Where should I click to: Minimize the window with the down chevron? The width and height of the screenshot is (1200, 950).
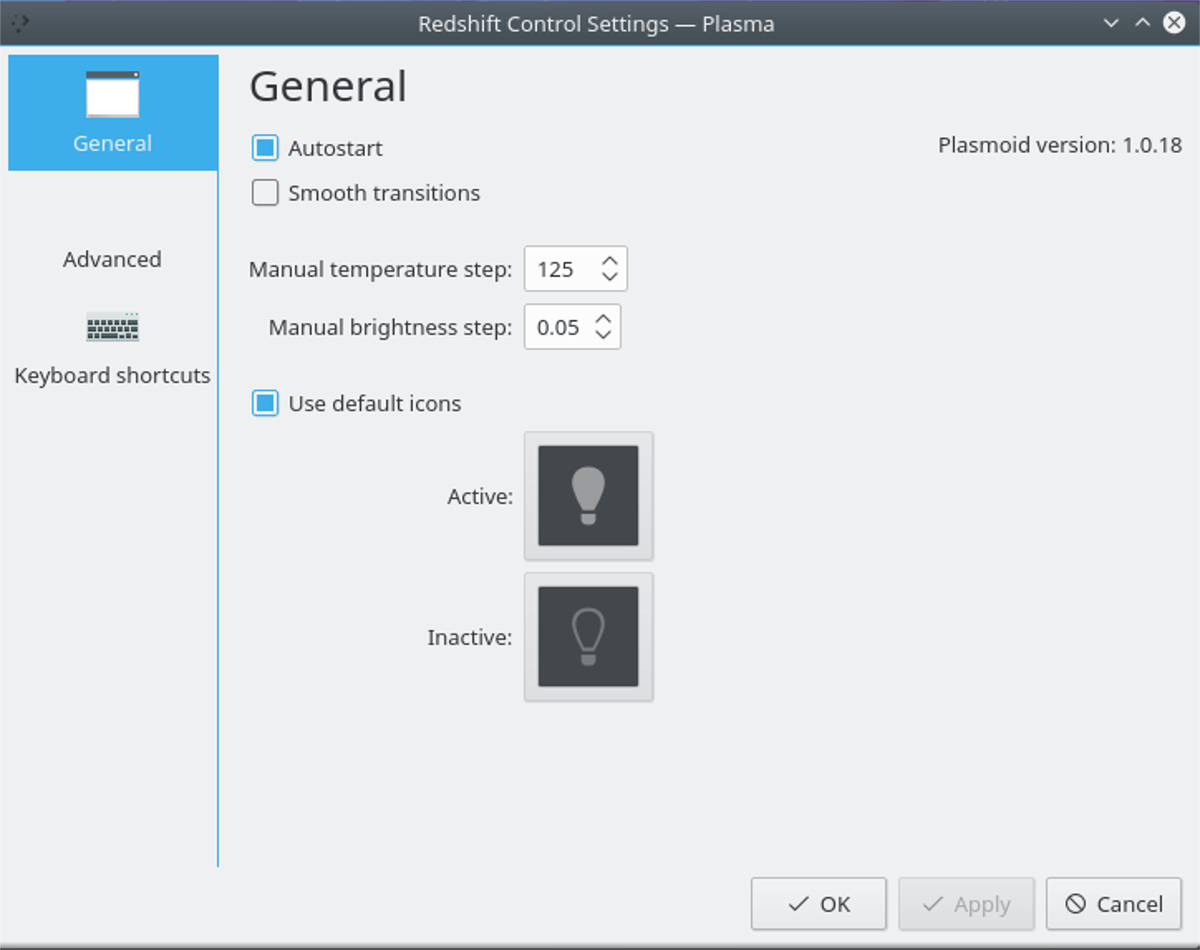1111,23
